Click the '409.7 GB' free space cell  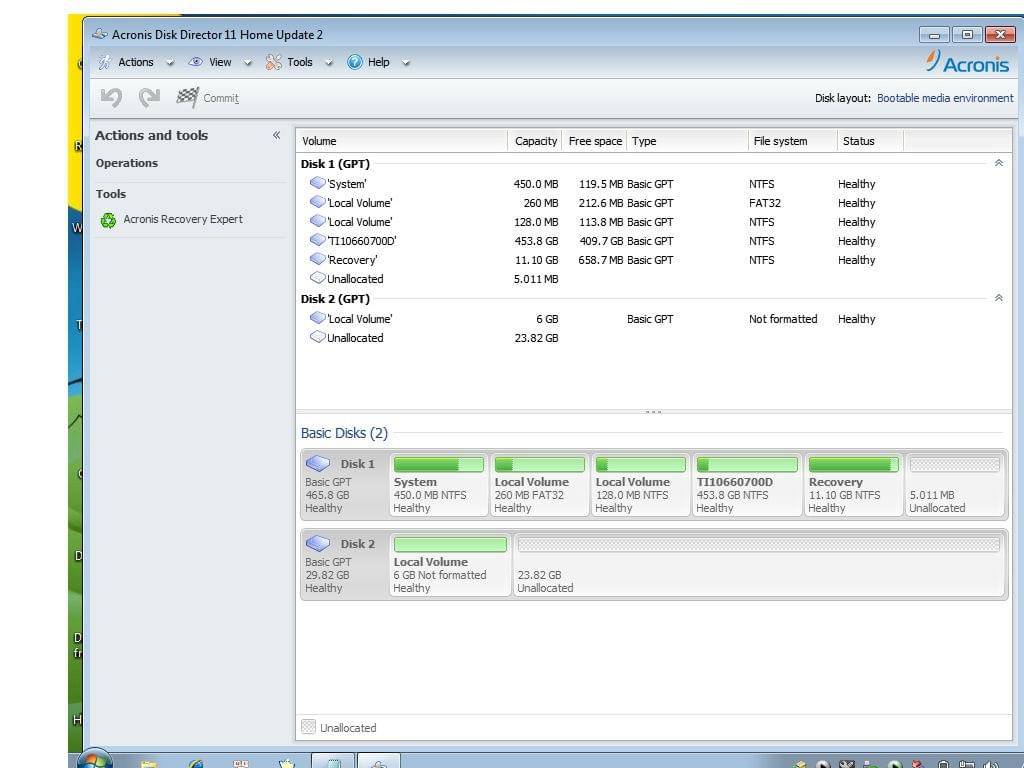601,241
